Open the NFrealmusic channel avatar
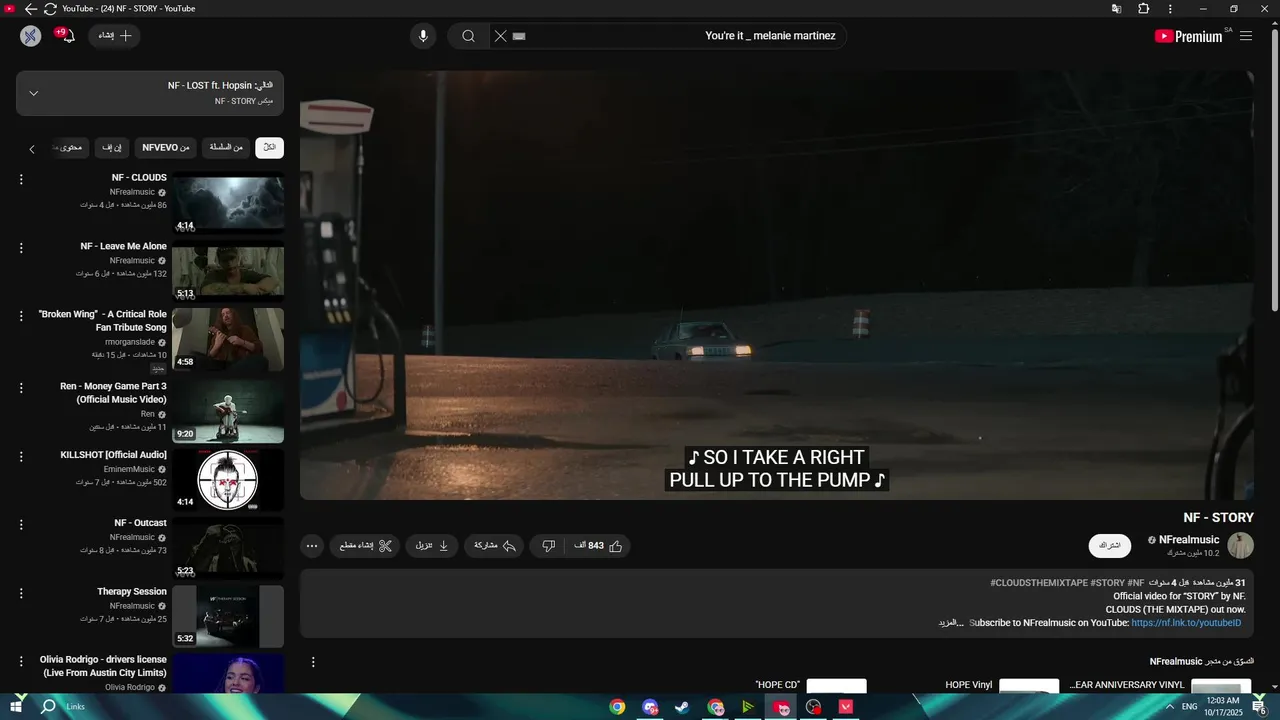 [1241, 546]
